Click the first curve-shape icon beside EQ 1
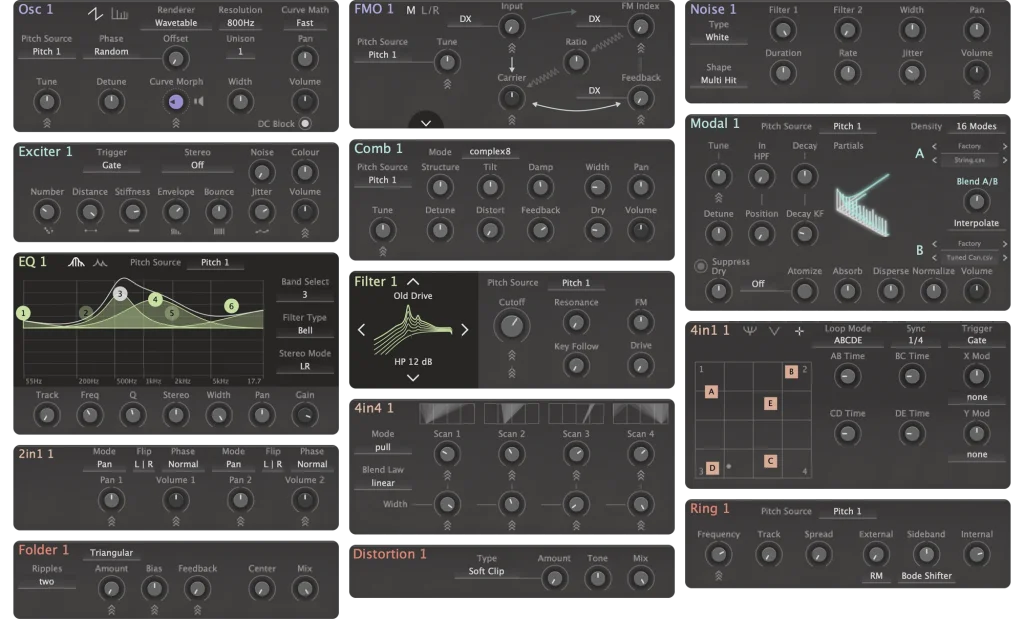 pos(76,263)
